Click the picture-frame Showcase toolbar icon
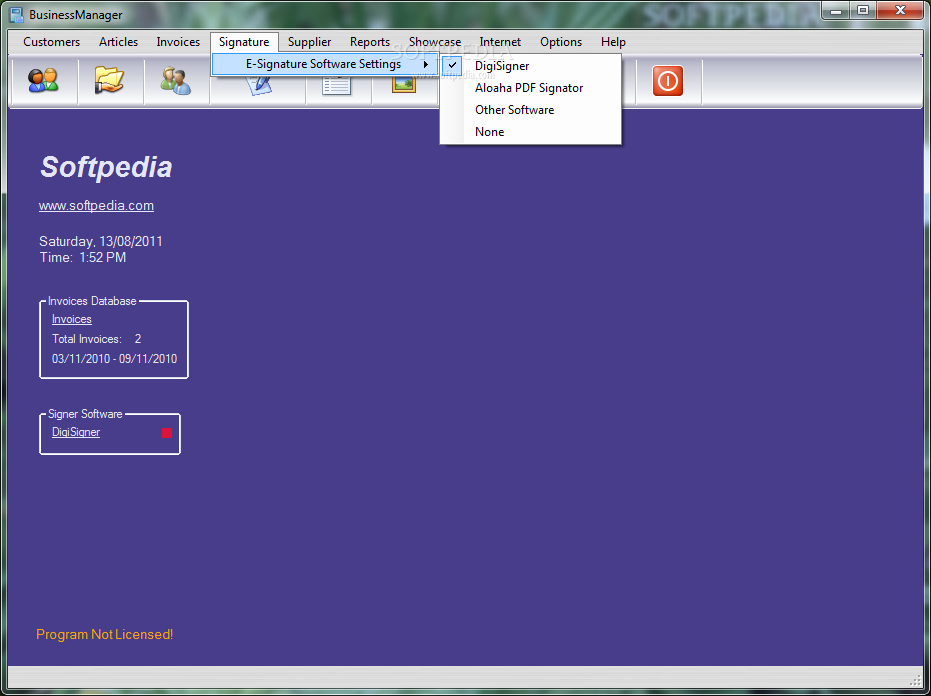This screenshot has height=696, width=931. (404, 84)
